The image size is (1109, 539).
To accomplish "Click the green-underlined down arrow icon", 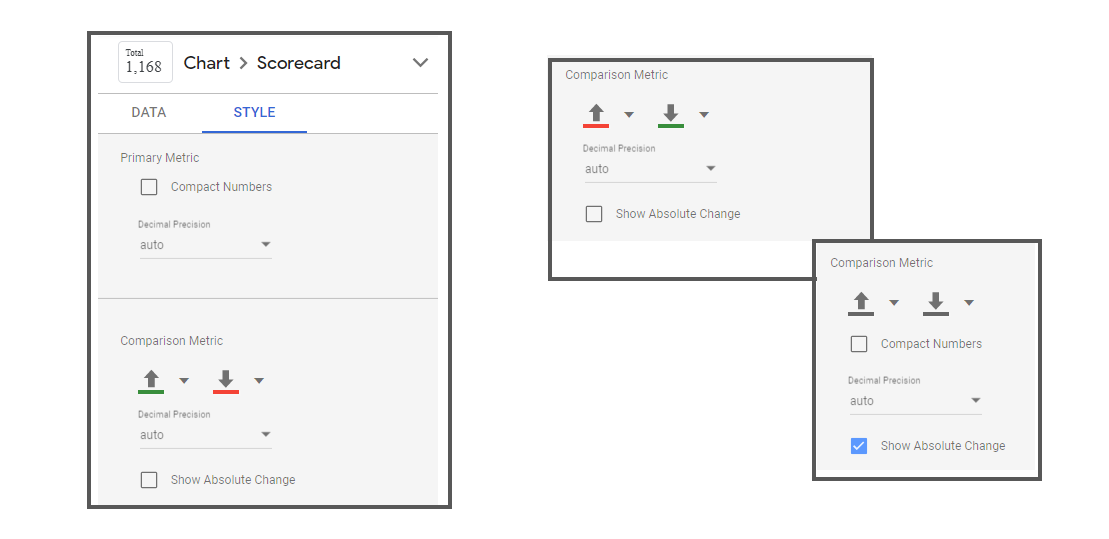I will point(671,114).
